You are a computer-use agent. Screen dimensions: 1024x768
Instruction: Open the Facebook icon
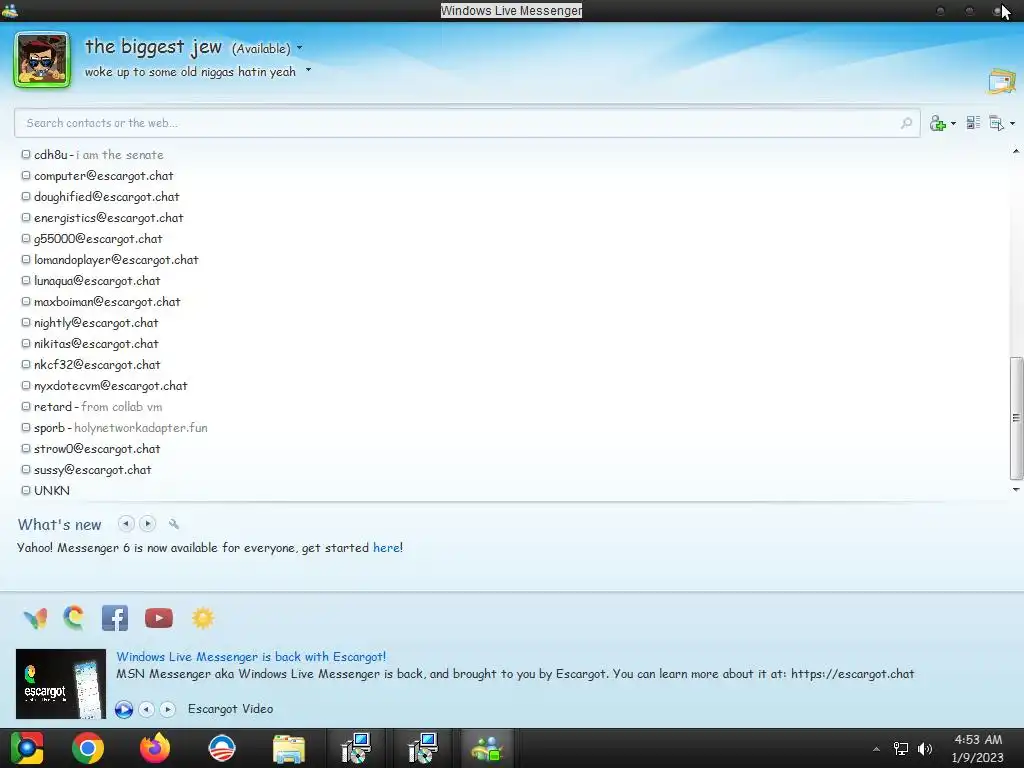(x=115, y=618)
